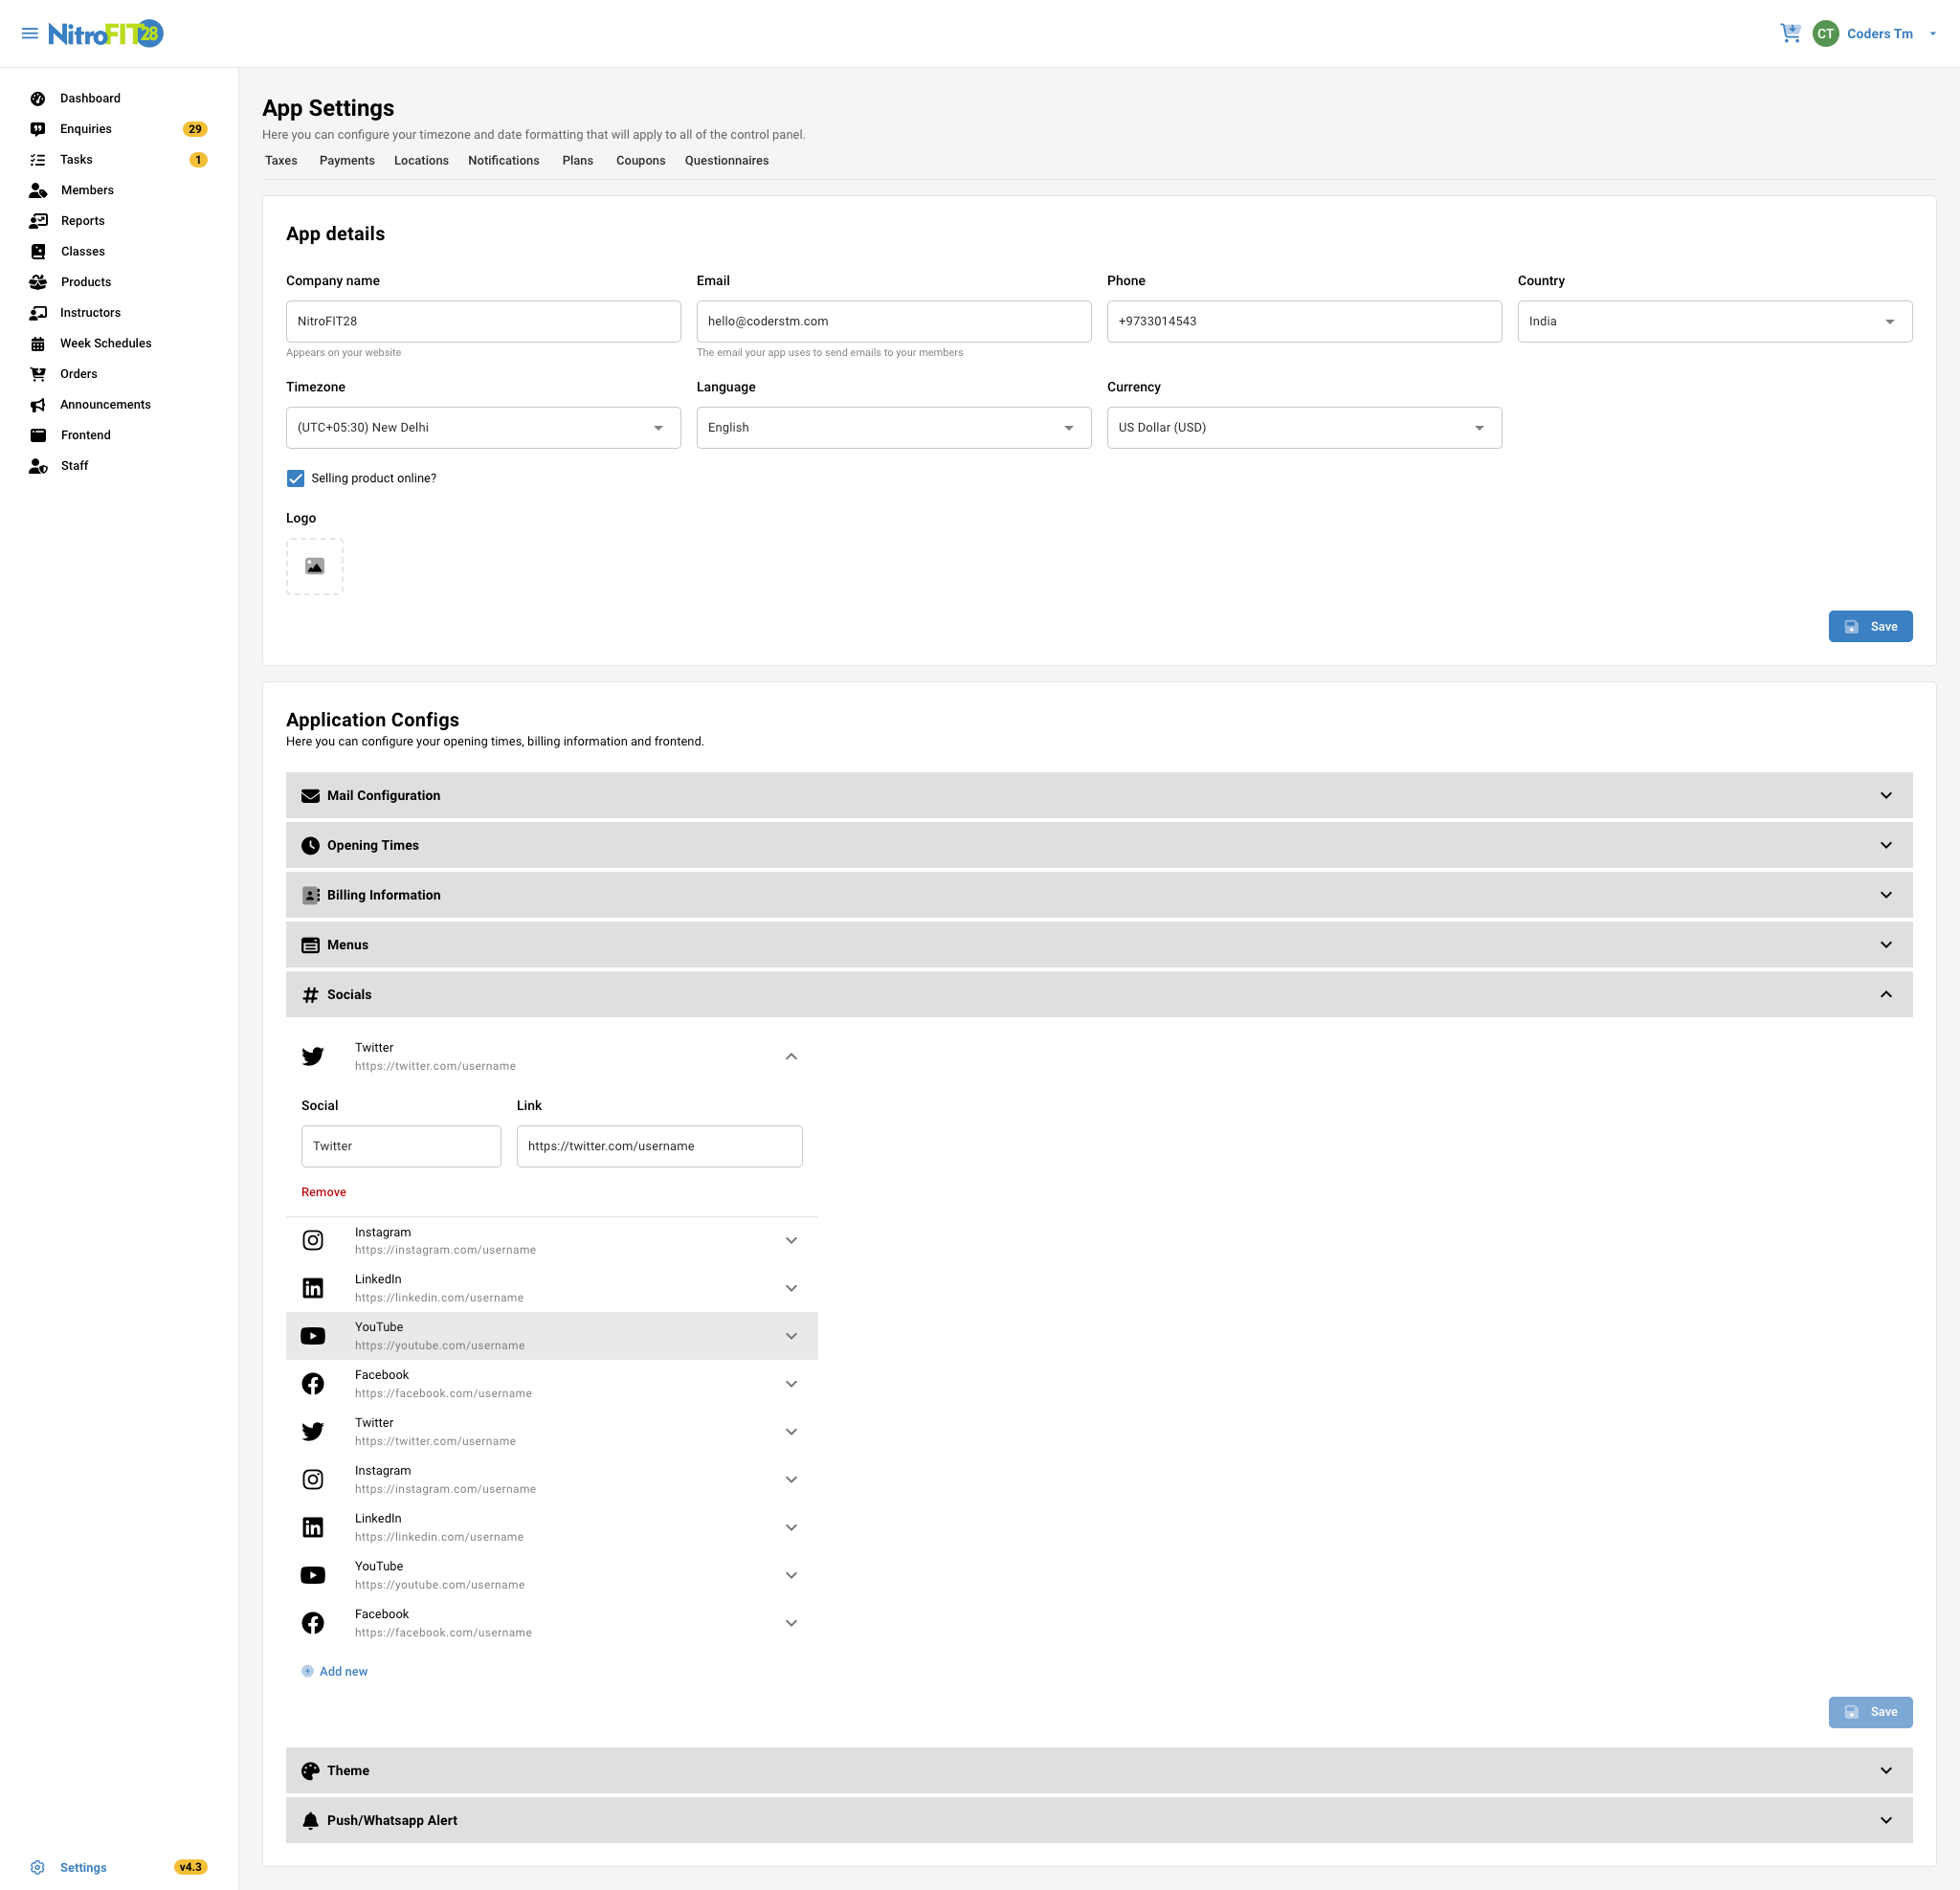
Task: Open Week Schedules in sidebar
Action: click(105, 343)
